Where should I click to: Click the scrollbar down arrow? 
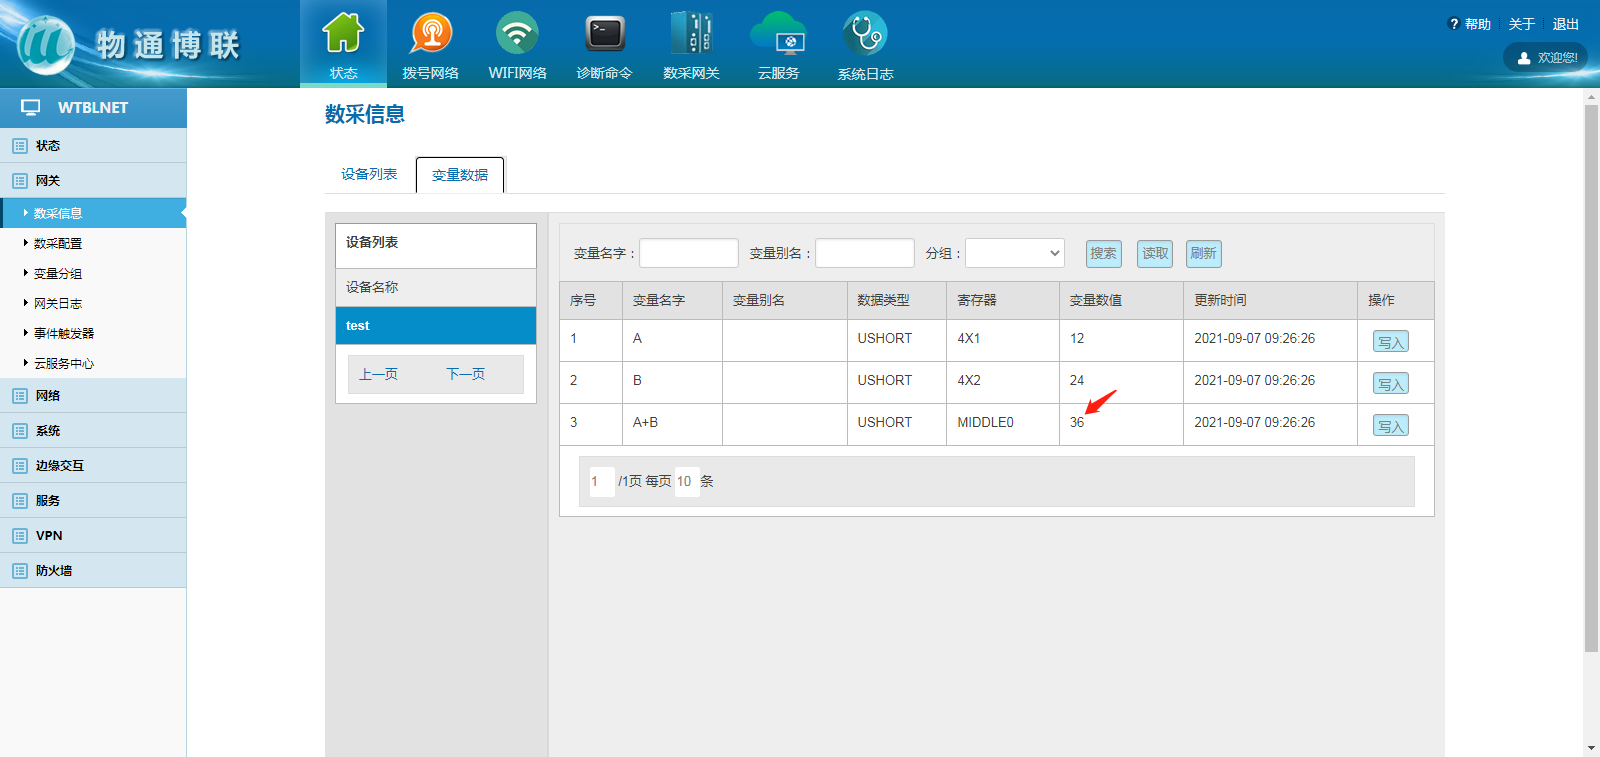click(x=1591, y=748)
